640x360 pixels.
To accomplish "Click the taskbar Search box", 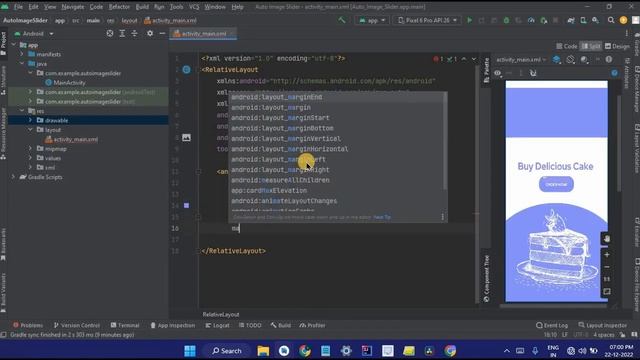I will [227, 351].
